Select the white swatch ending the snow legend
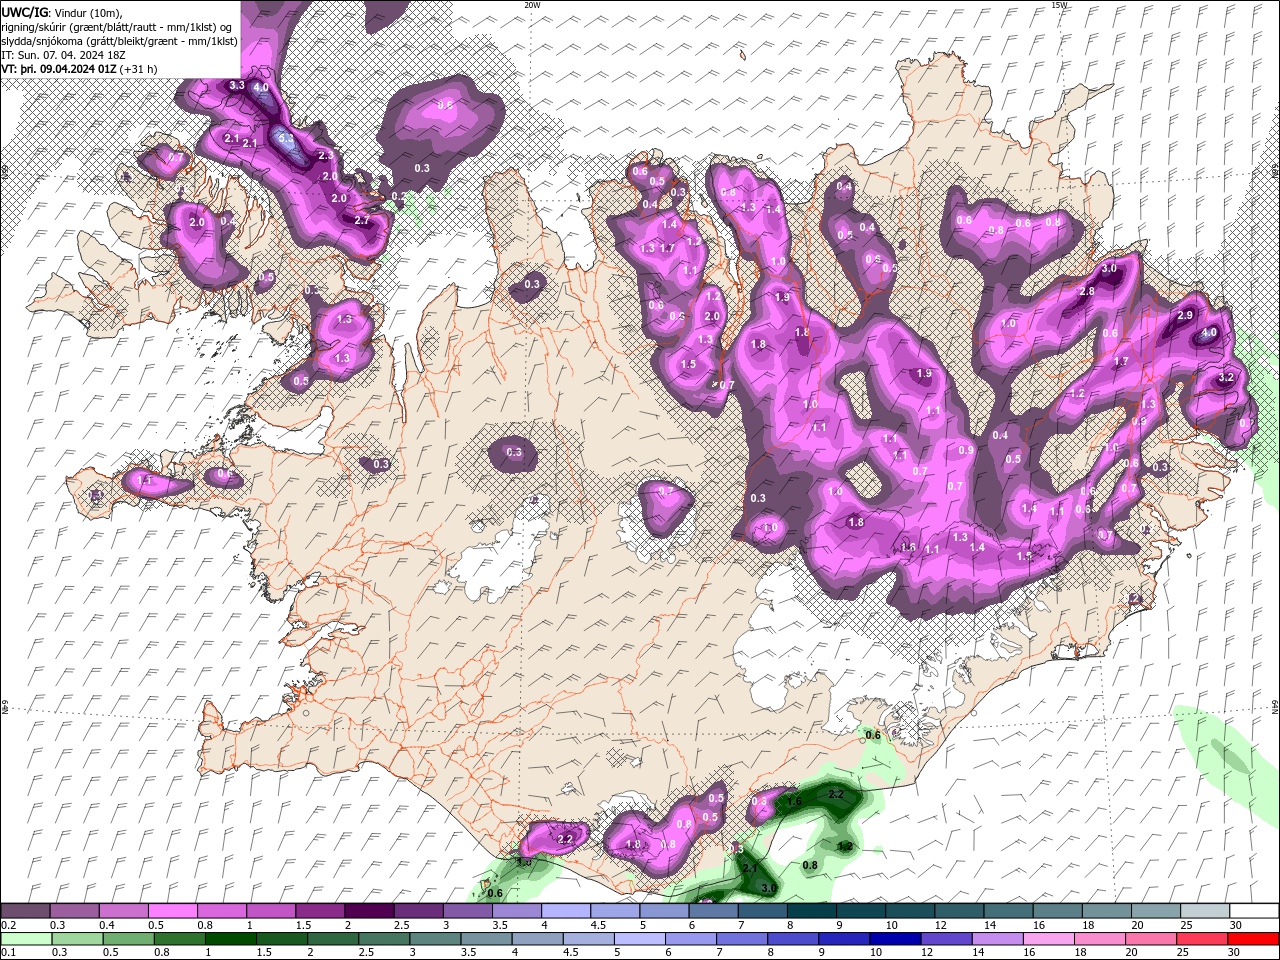 click(x=1254, y=911)
